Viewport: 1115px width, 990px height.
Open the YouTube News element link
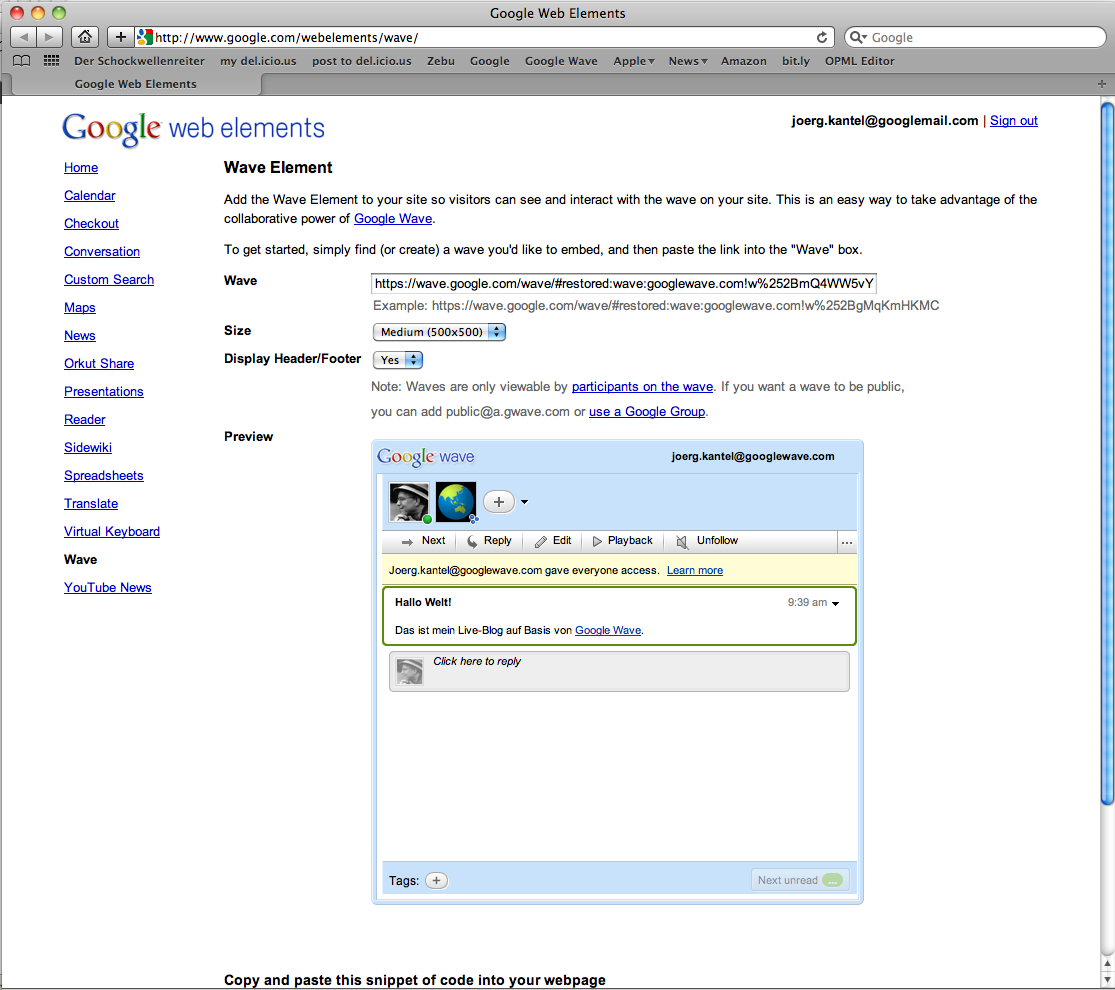107,587
